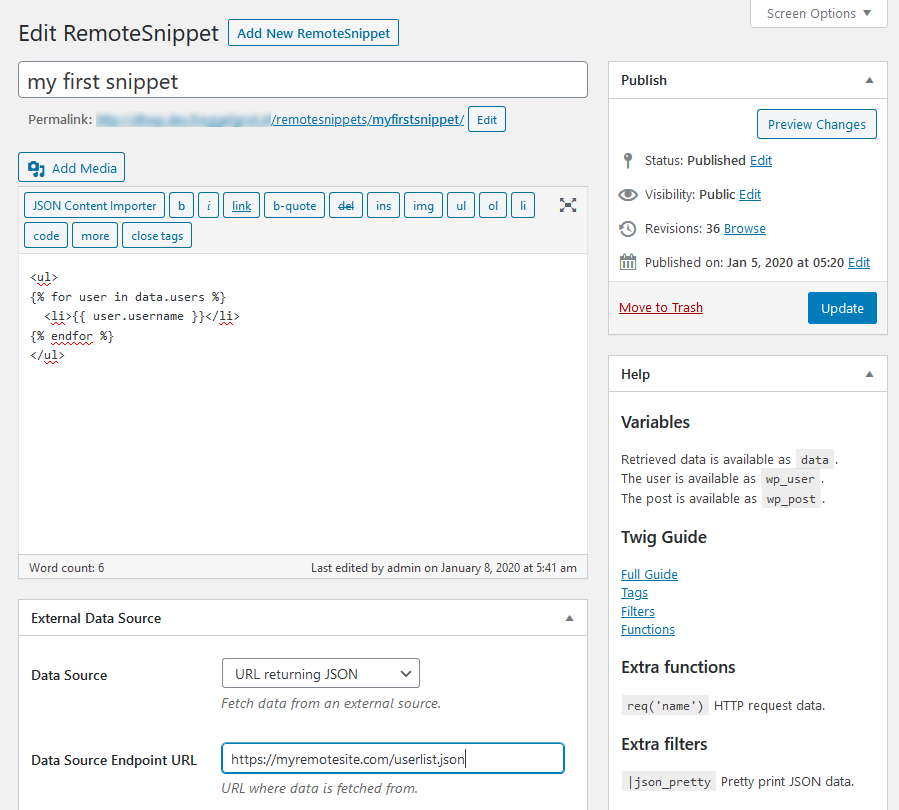
Task: Toggle distraction-free fullscreen editor icon
Action: coord(568,205)
